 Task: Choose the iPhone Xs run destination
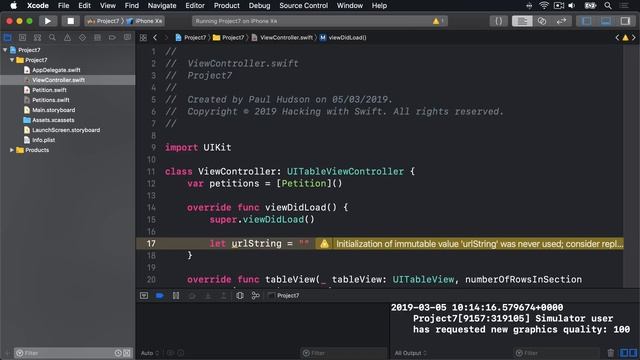click(144, 21)
